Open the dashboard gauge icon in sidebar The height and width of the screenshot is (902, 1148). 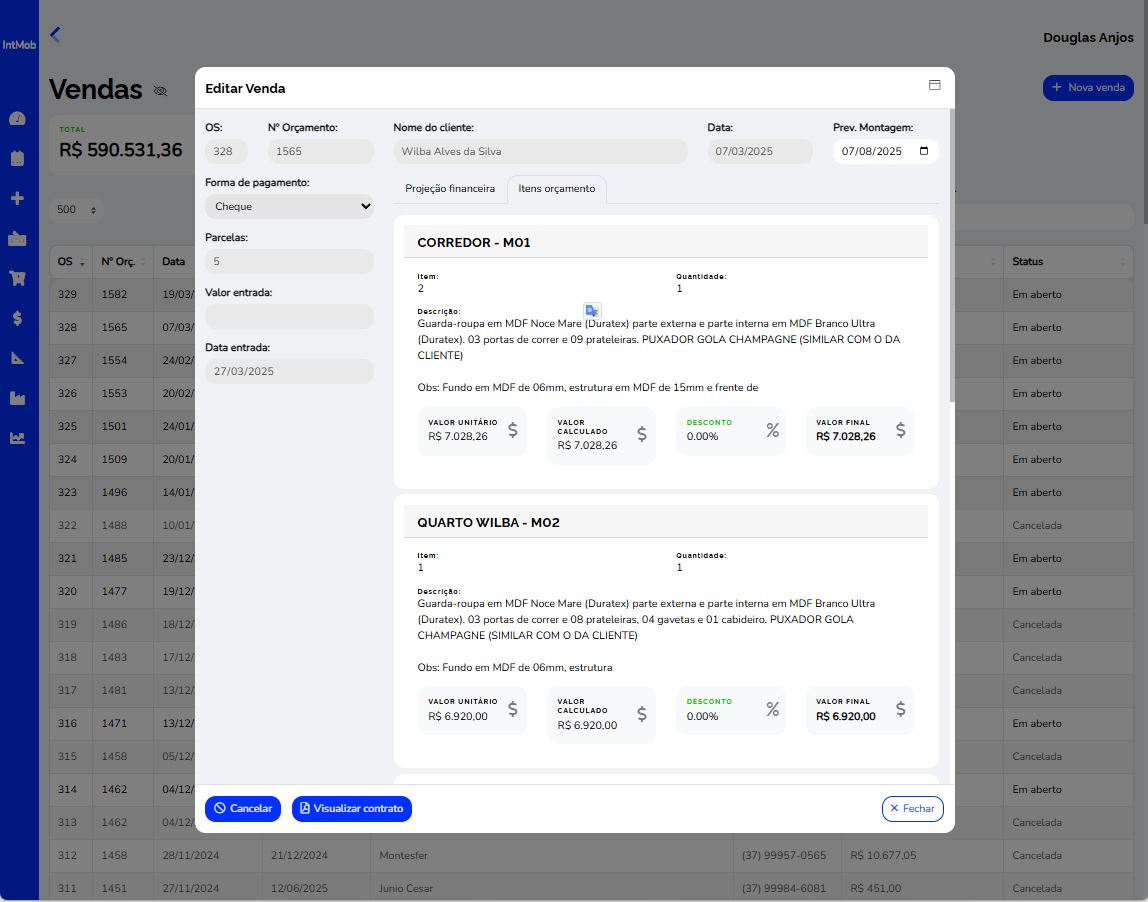[17, 119]
